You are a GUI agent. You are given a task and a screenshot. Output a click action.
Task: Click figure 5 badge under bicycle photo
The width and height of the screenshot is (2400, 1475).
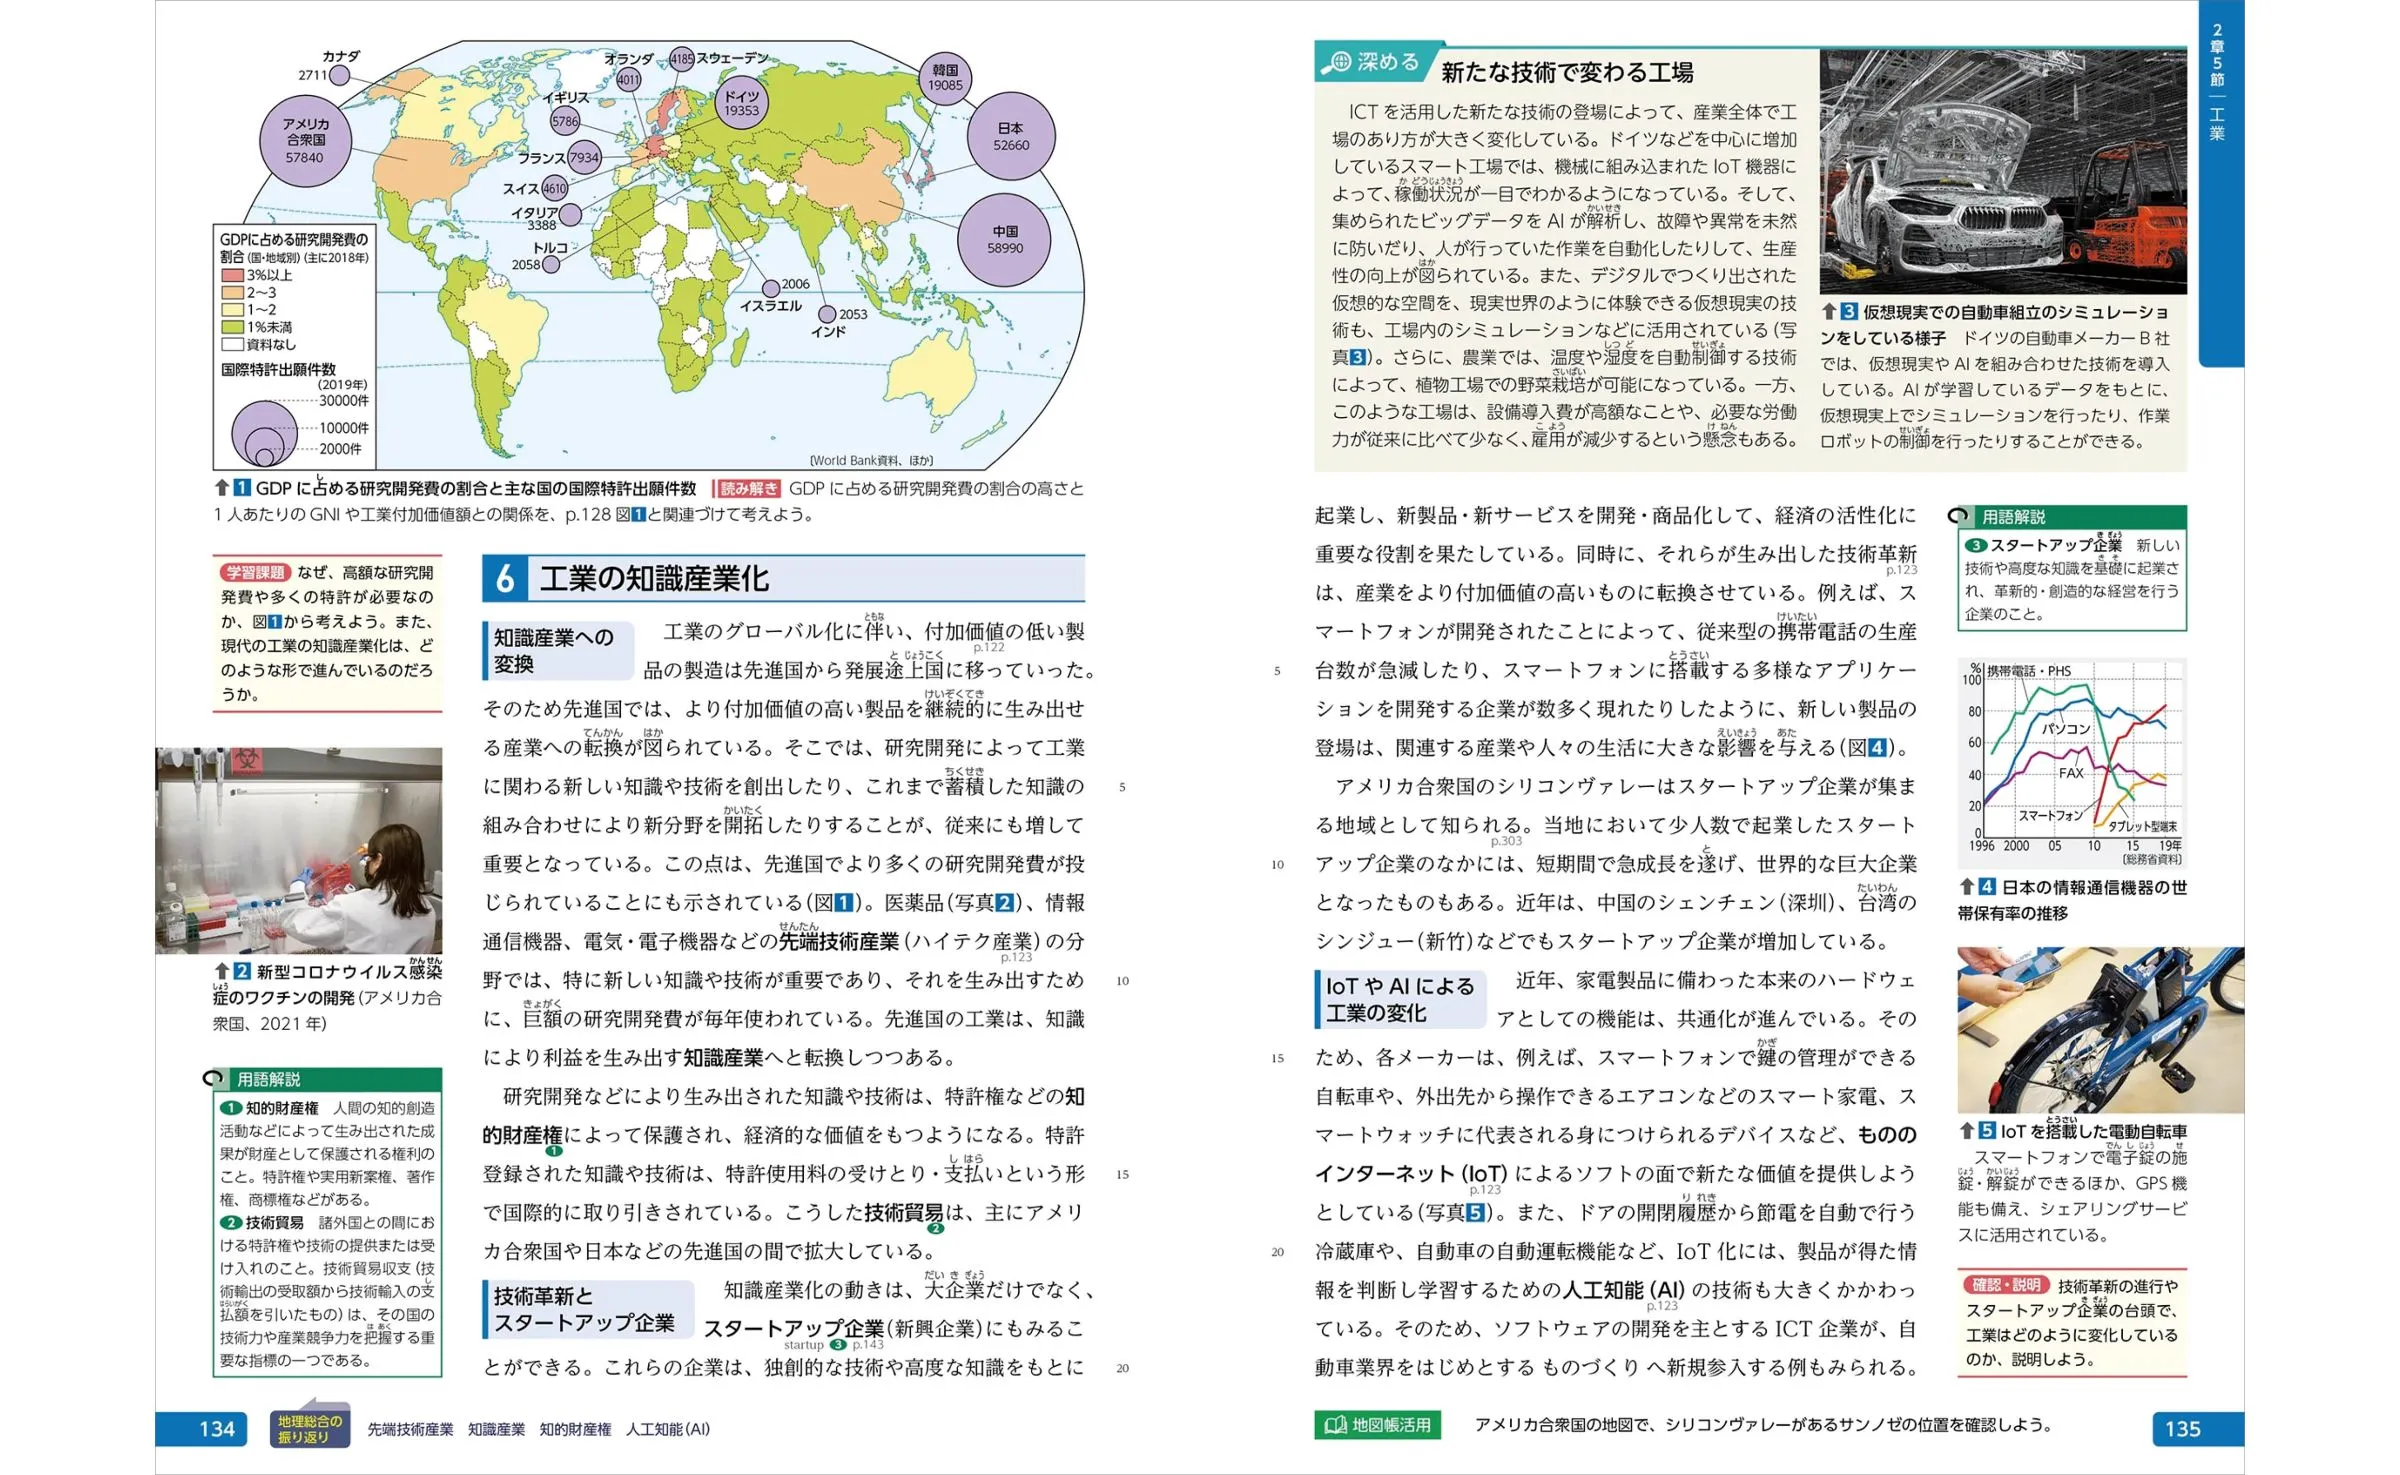[1986, 1131]
